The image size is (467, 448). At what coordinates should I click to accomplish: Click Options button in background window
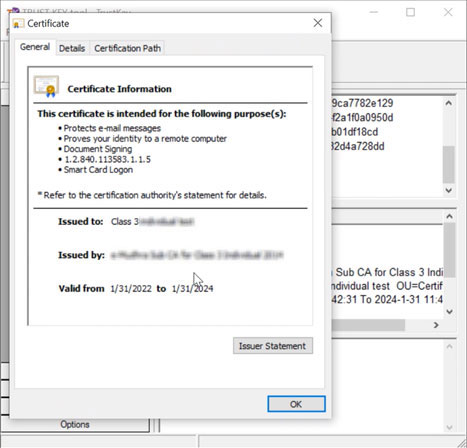pyautogui.click(x=75, y=424)
